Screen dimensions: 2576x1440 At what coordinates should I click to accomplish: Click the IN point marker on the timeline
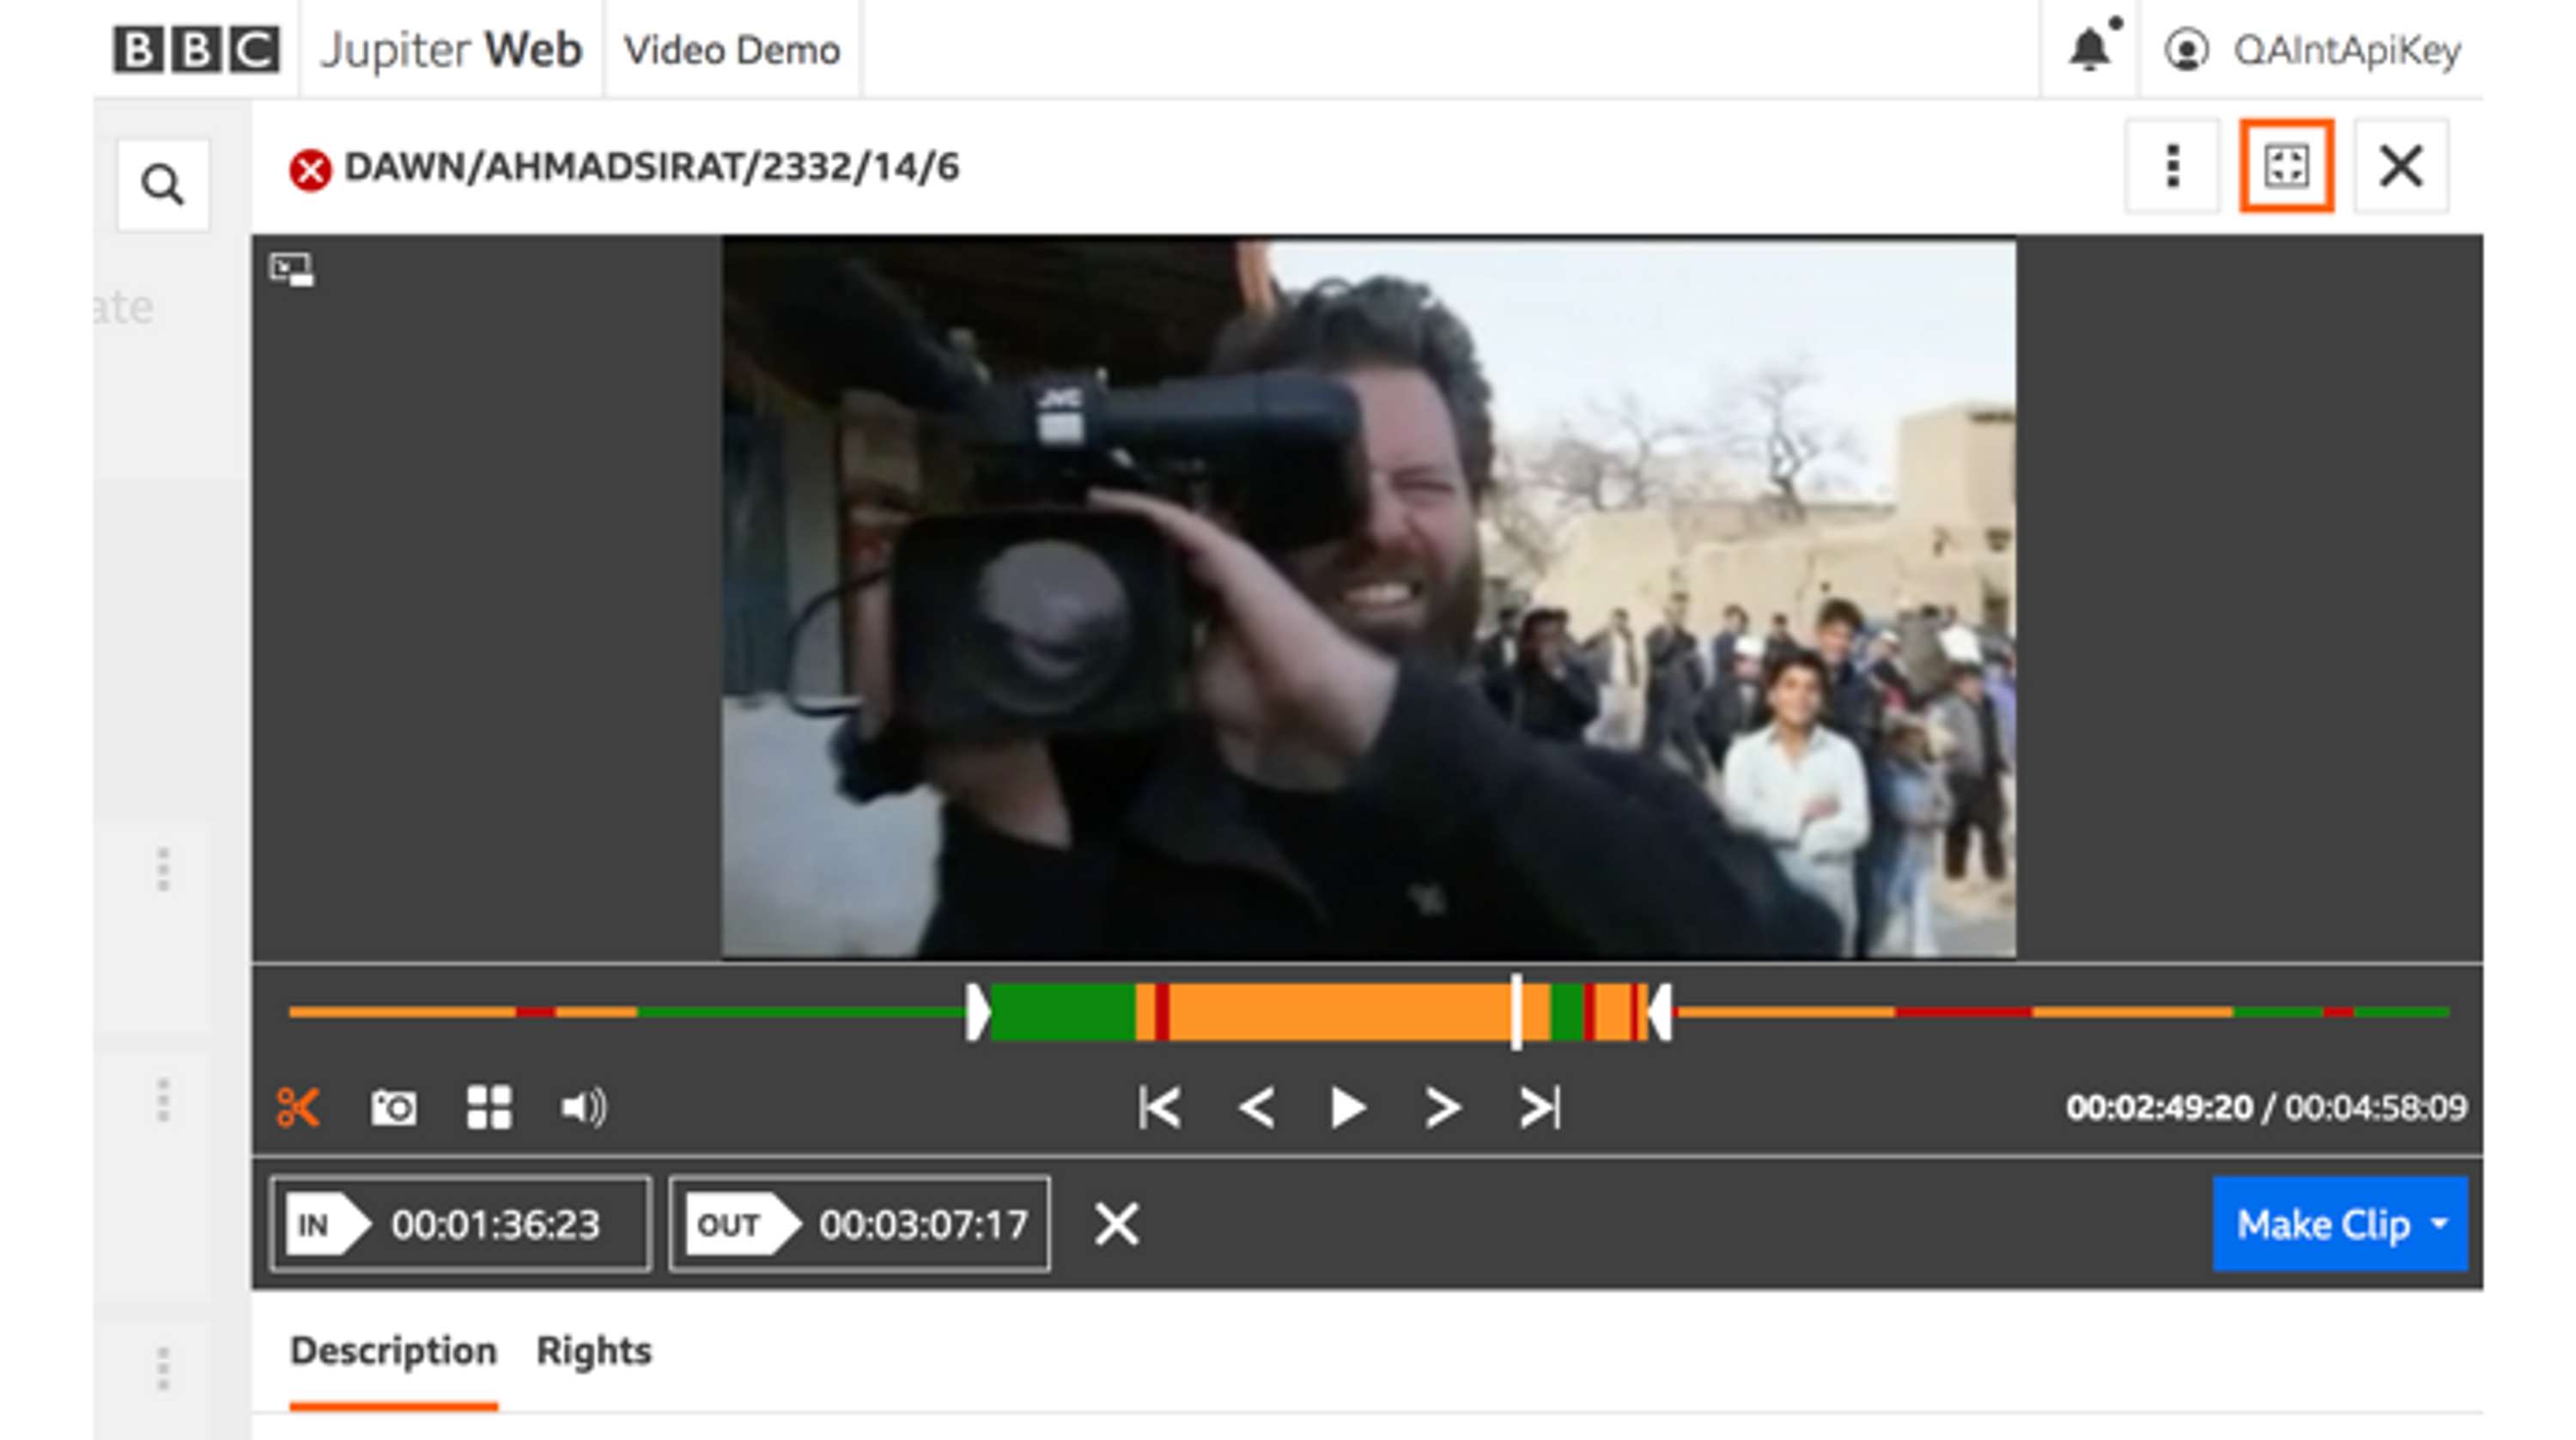click(x=978, y=1013)
